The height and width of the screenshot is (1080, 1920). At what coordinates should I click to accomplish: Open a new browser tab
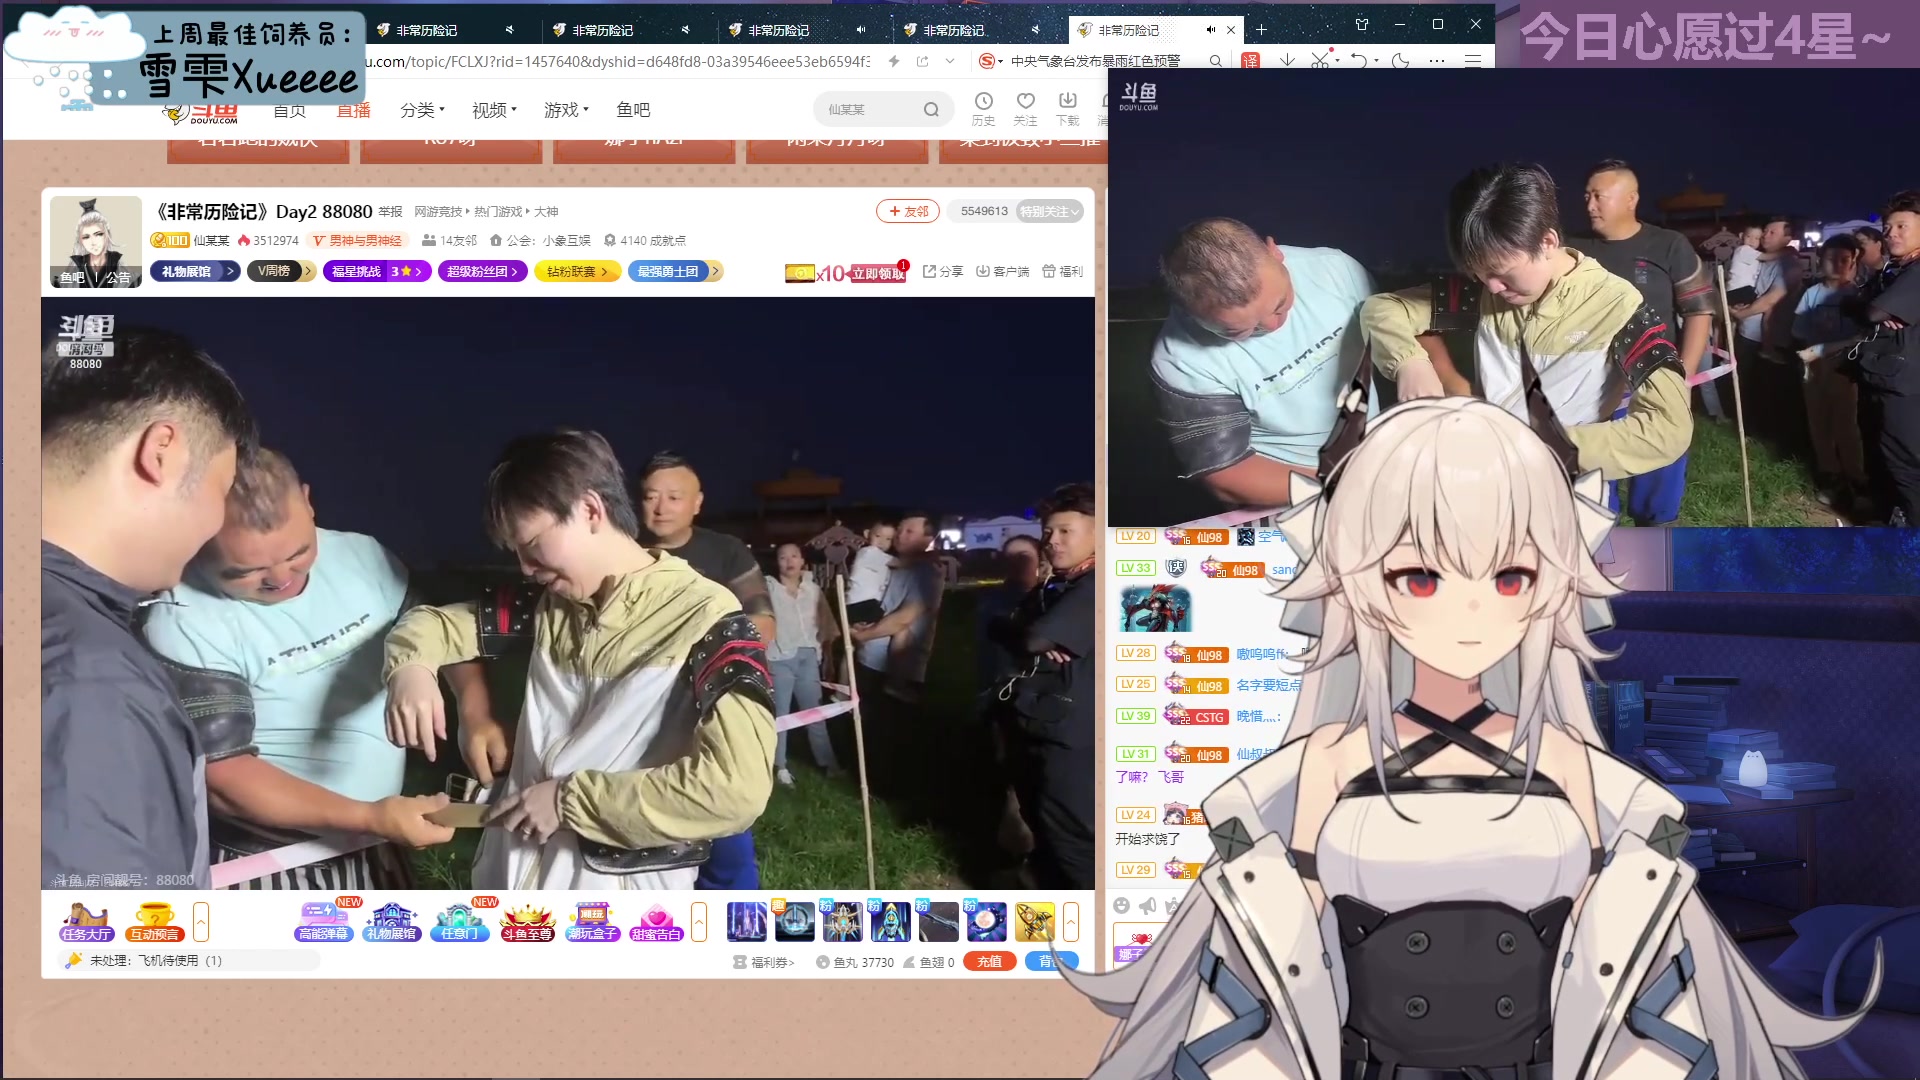pos(1261,30)
